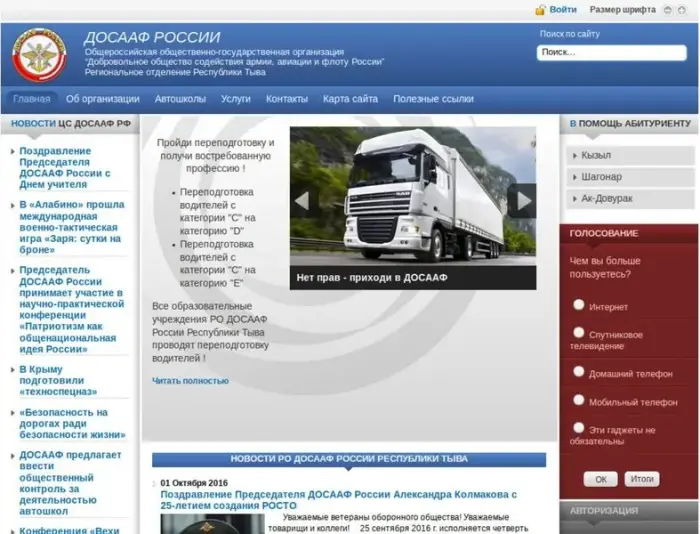
Task: Open the Контакты menu item
Action: tap(286, 99)
